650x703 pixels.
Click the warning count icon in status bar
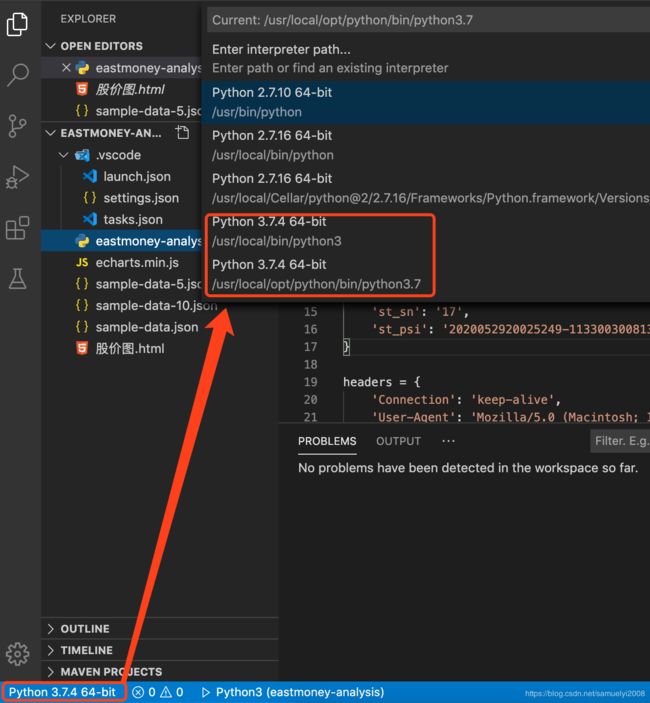click(166, 692)
